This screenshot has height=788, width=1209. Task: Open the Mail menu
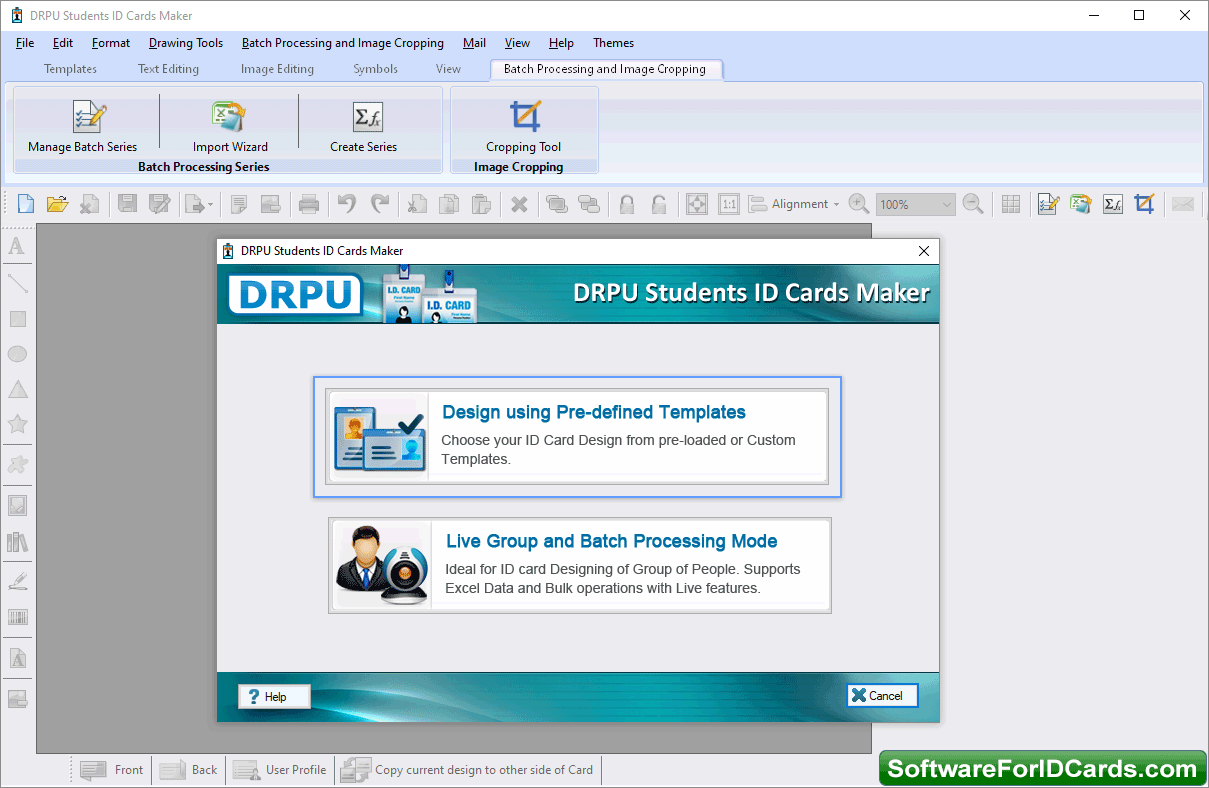point(475,43)
